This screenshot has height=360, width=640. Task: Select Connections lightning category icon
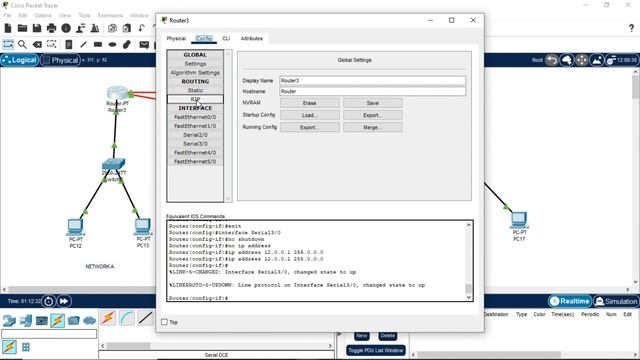point(58,320)
